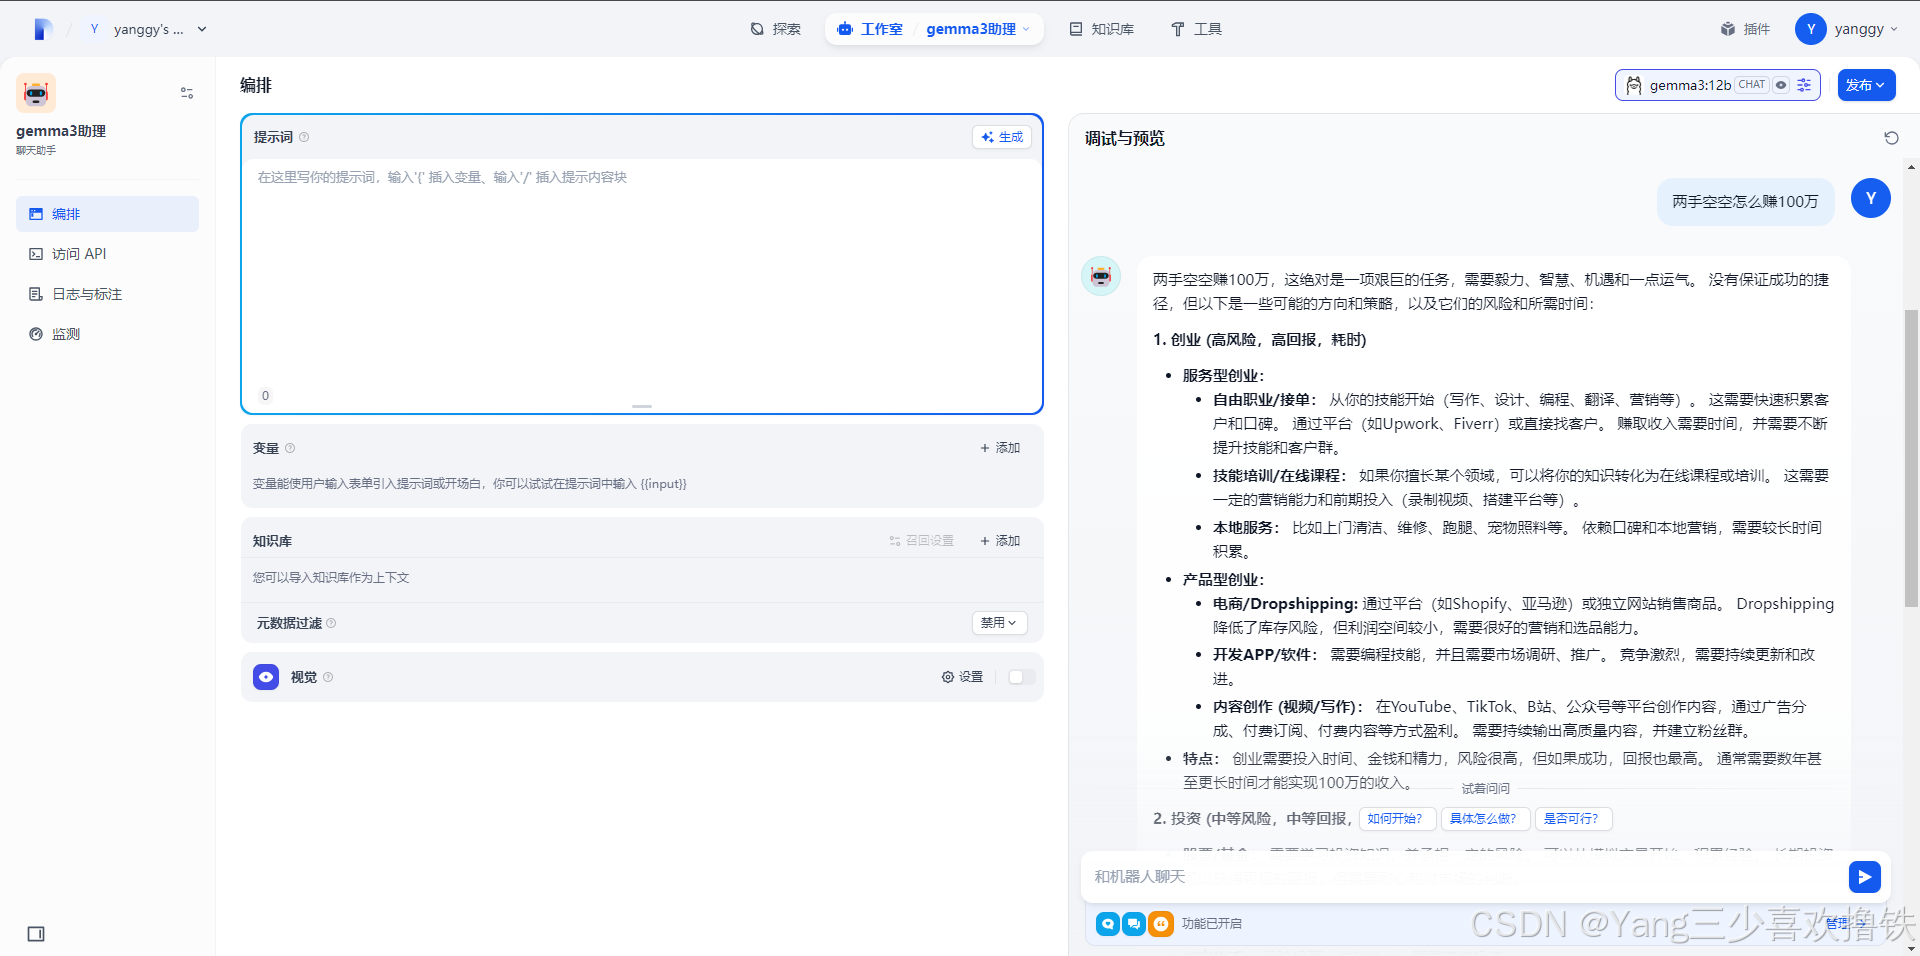The height and width of the screenshot is (956, 1920).
Task: Send the message with the blue arrow button
Action: pyautogui.click(x=1865, y=877)
